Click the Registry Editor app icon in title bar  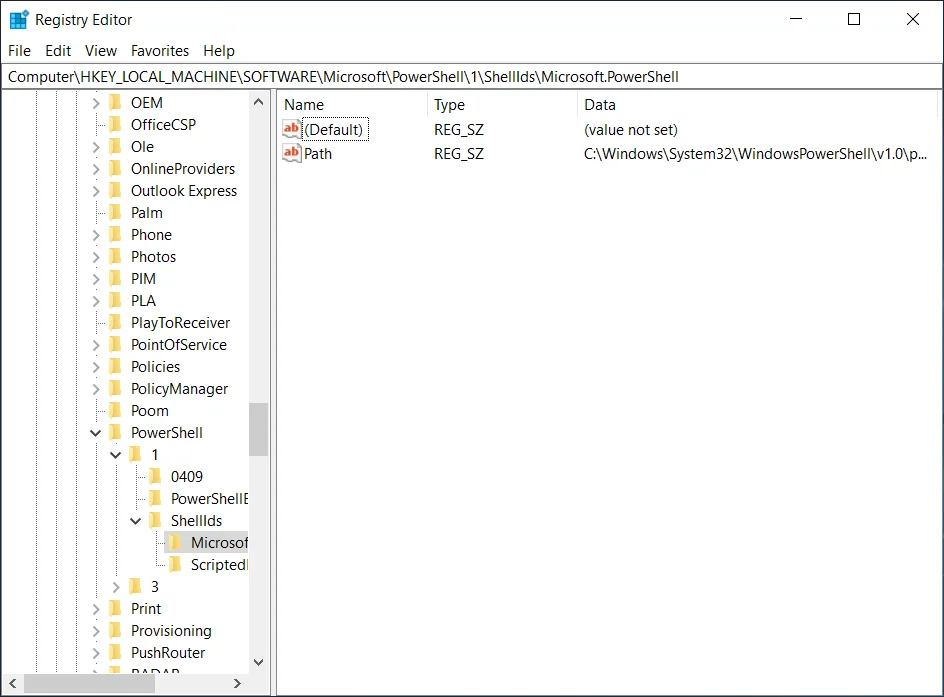point(19,20)
